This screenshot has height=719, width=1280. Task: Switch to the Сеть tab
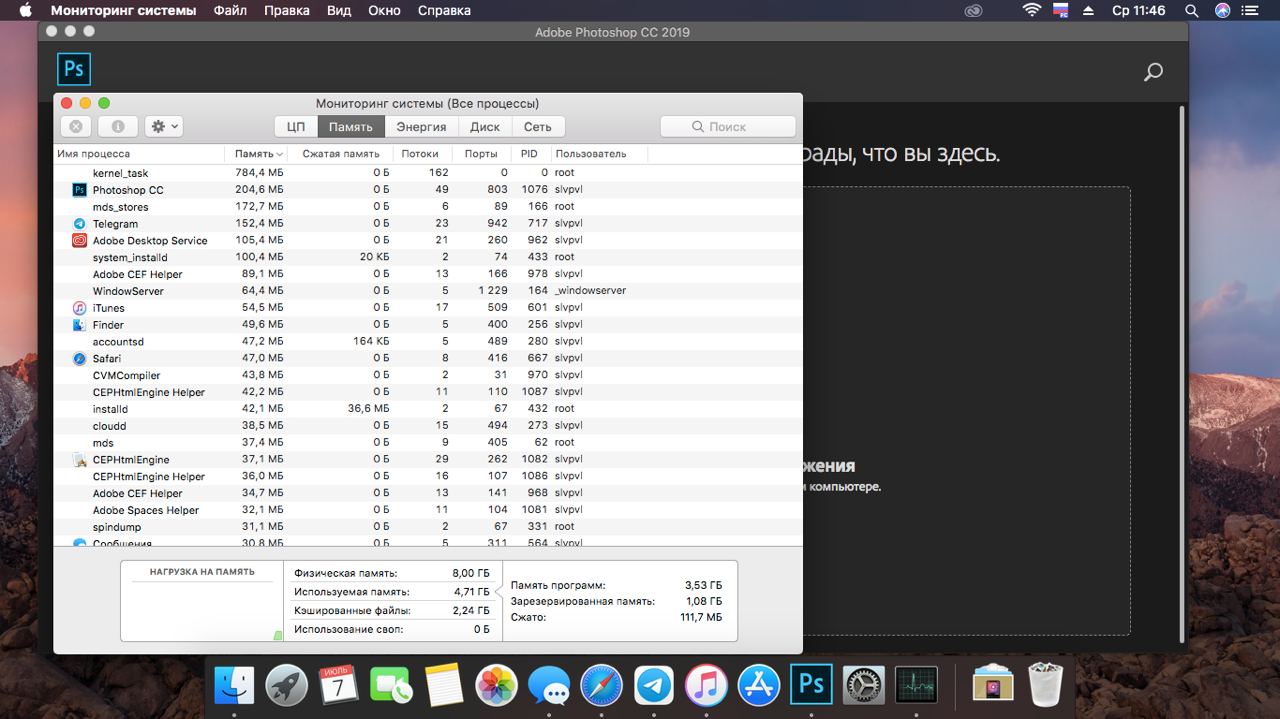point(538,126)
